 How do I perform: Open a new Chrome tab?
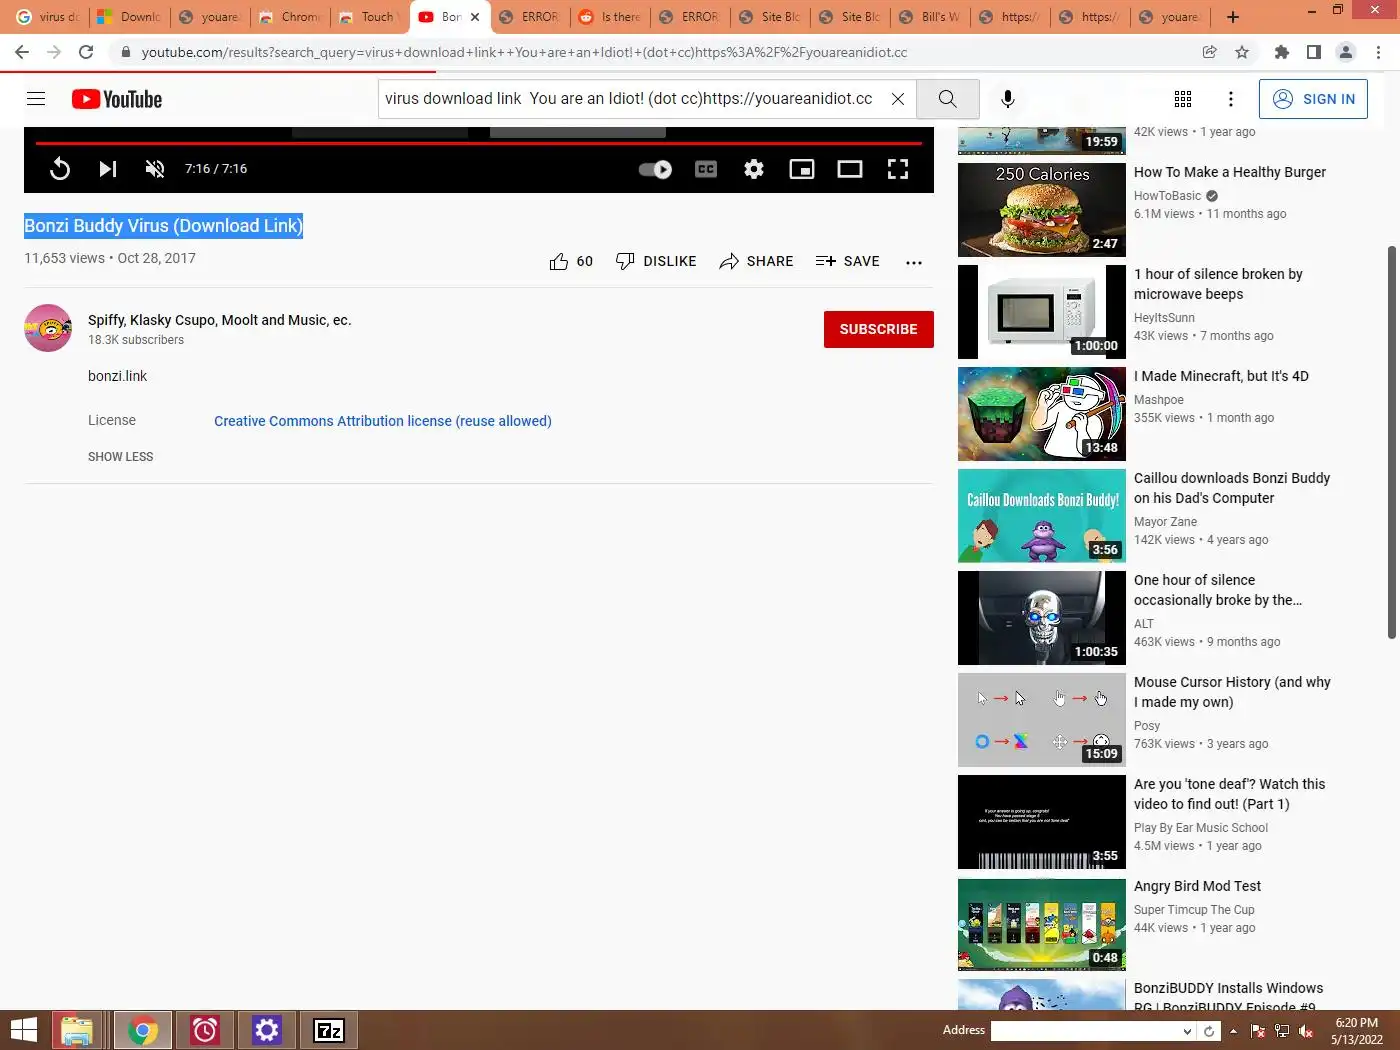point(1233,17)
